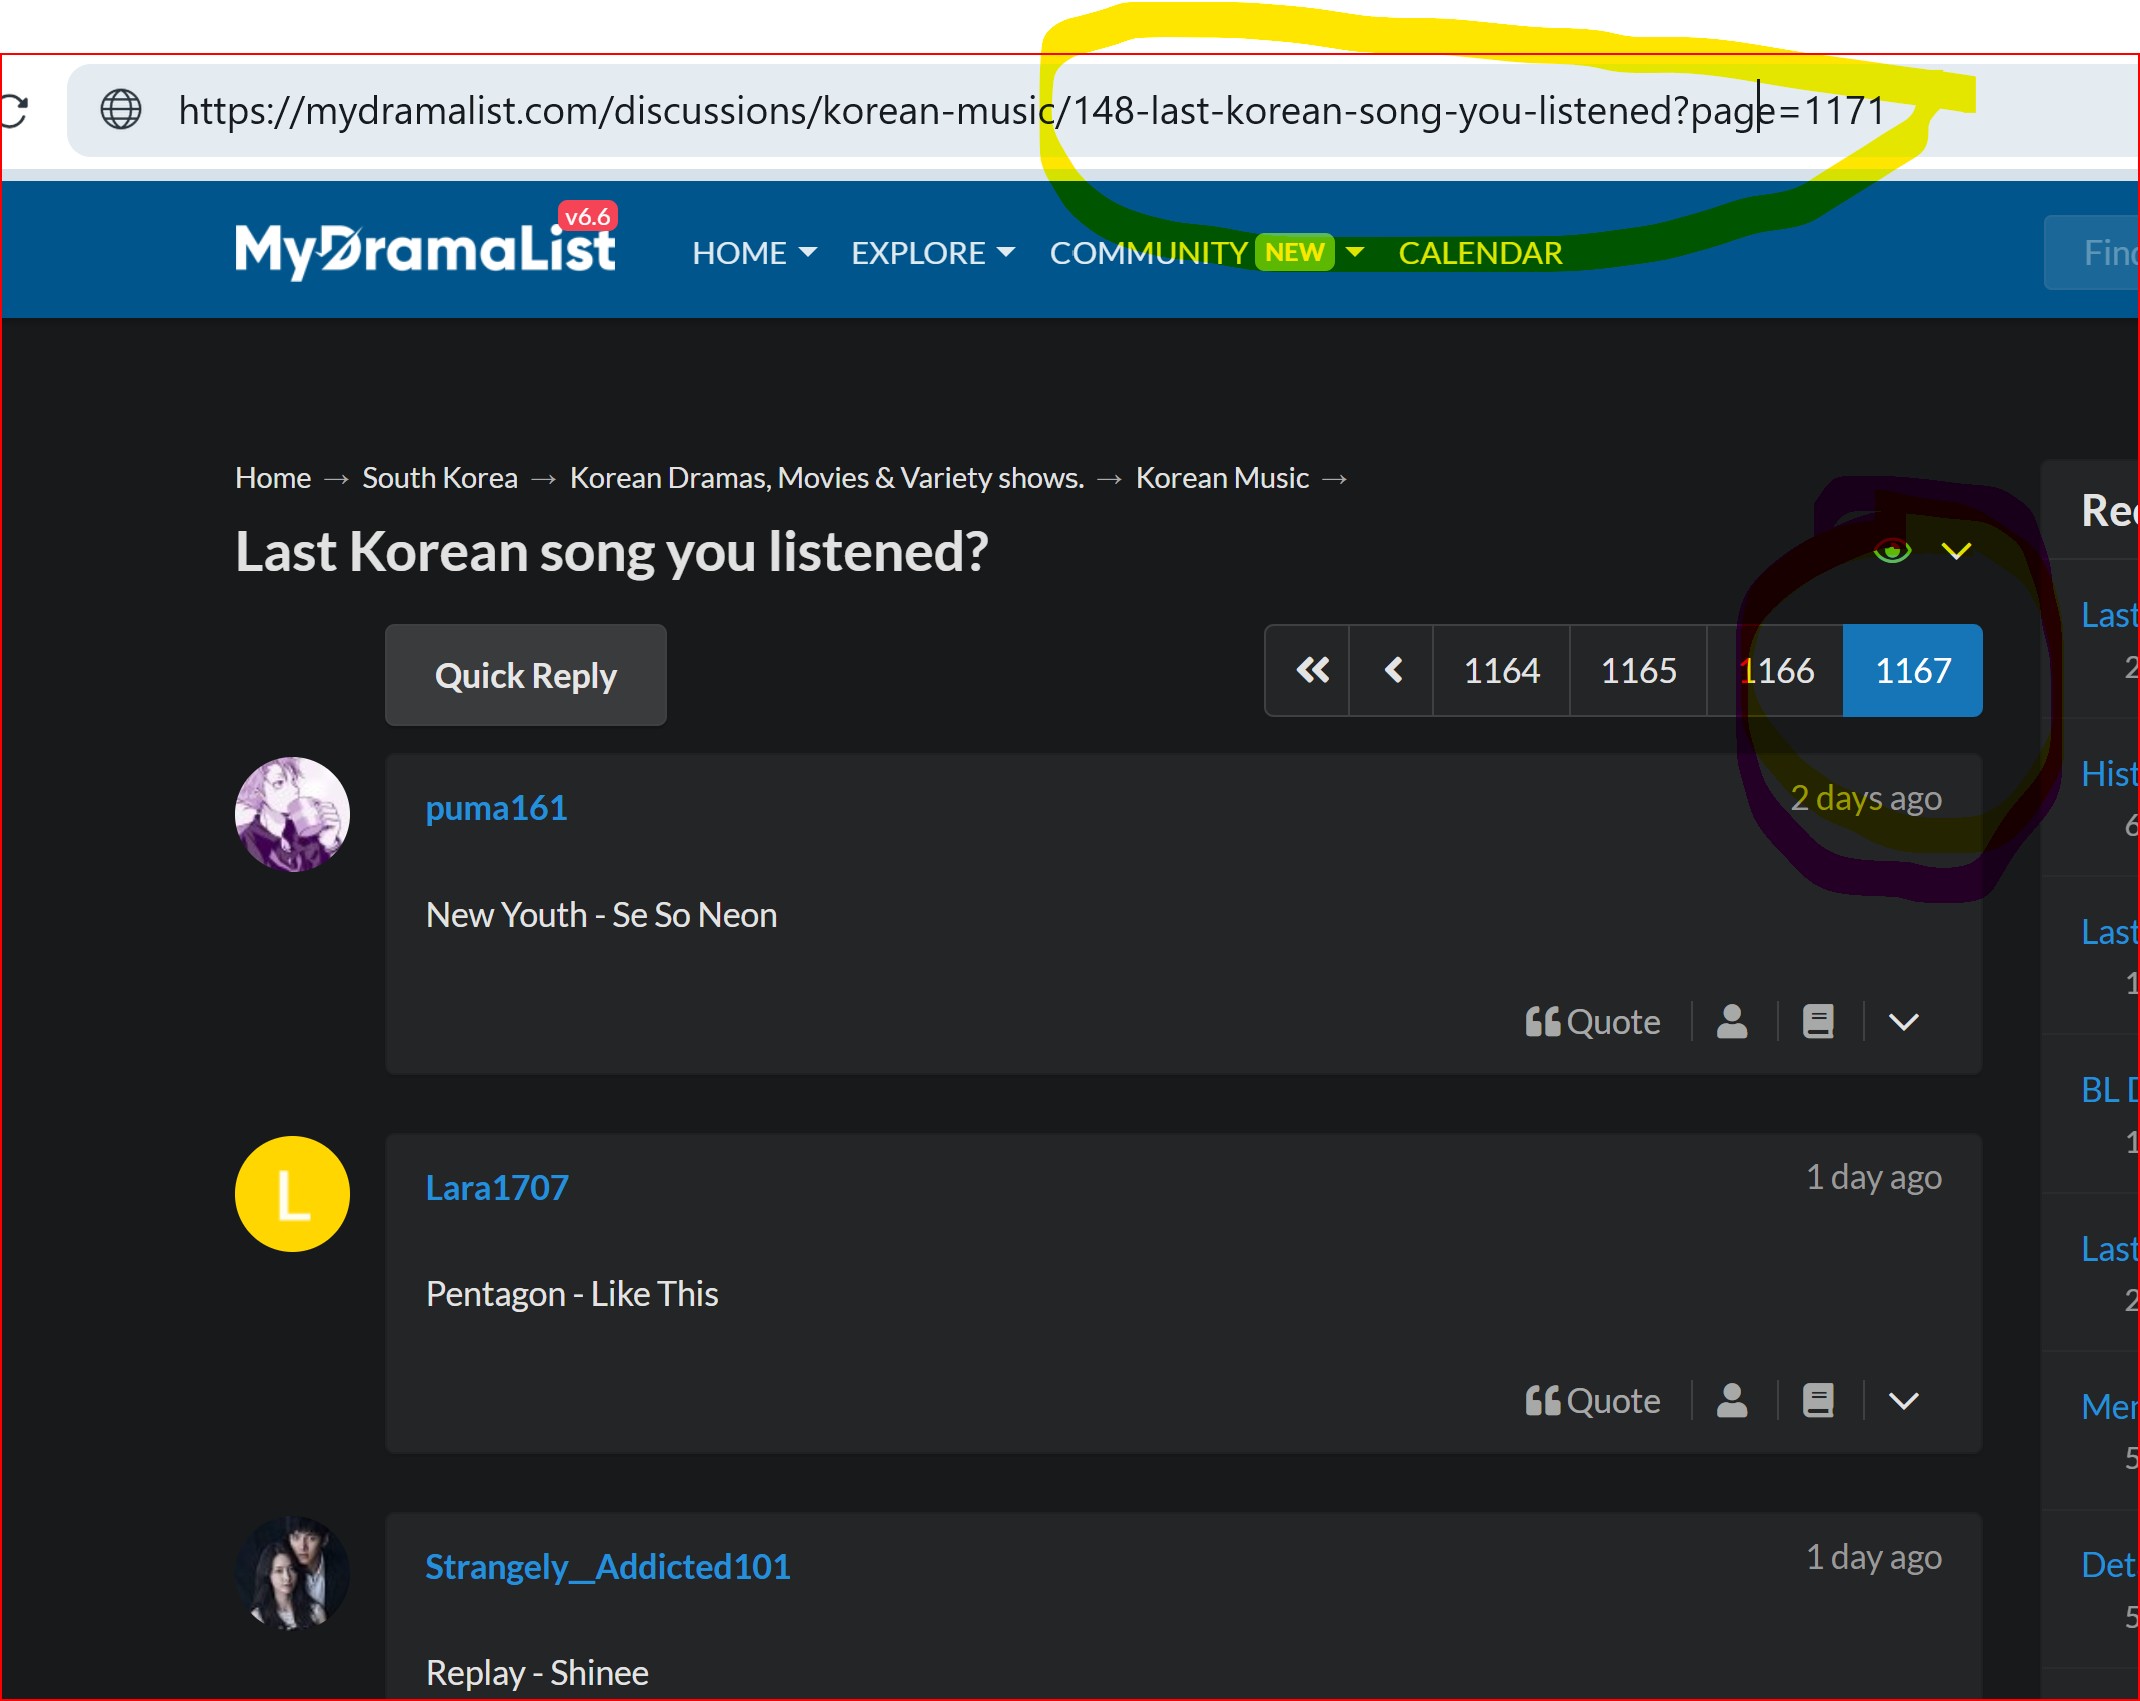The height and width of the screenshot is (1701, 2140).
Task: Open Lara1707's username link
Action: [x=497, y=1188]
